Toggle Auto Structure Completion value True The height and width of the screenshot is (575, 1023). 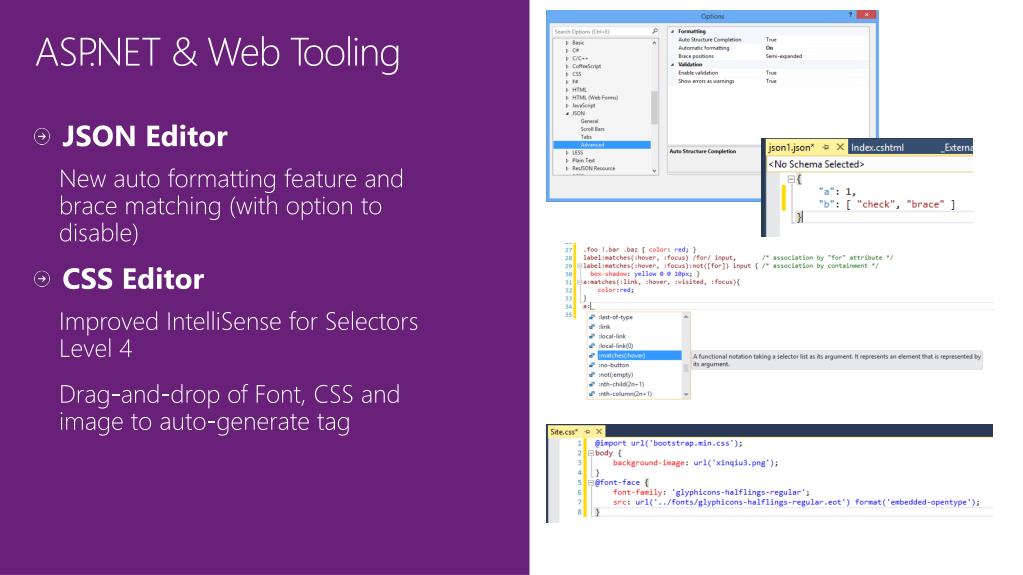coord(771,40)
